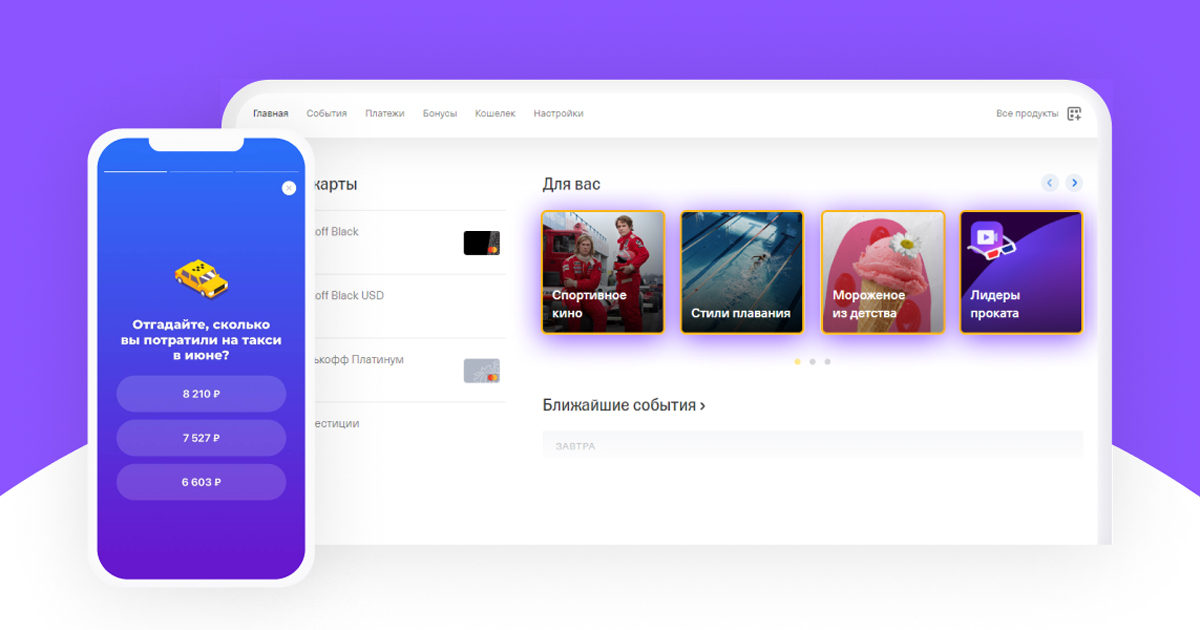Screen dimensions: 1200x630
Task: Choose the 8 210 ₽ answer
Action: coord(201,394)
